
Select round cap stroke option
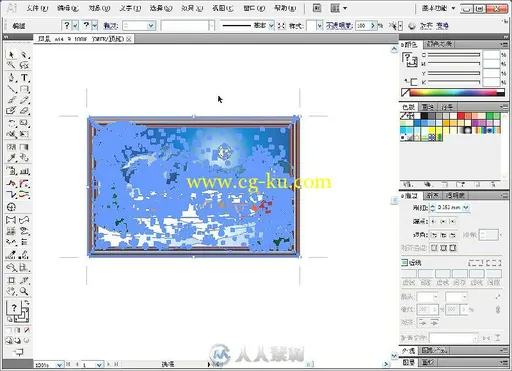pos(443,221)
